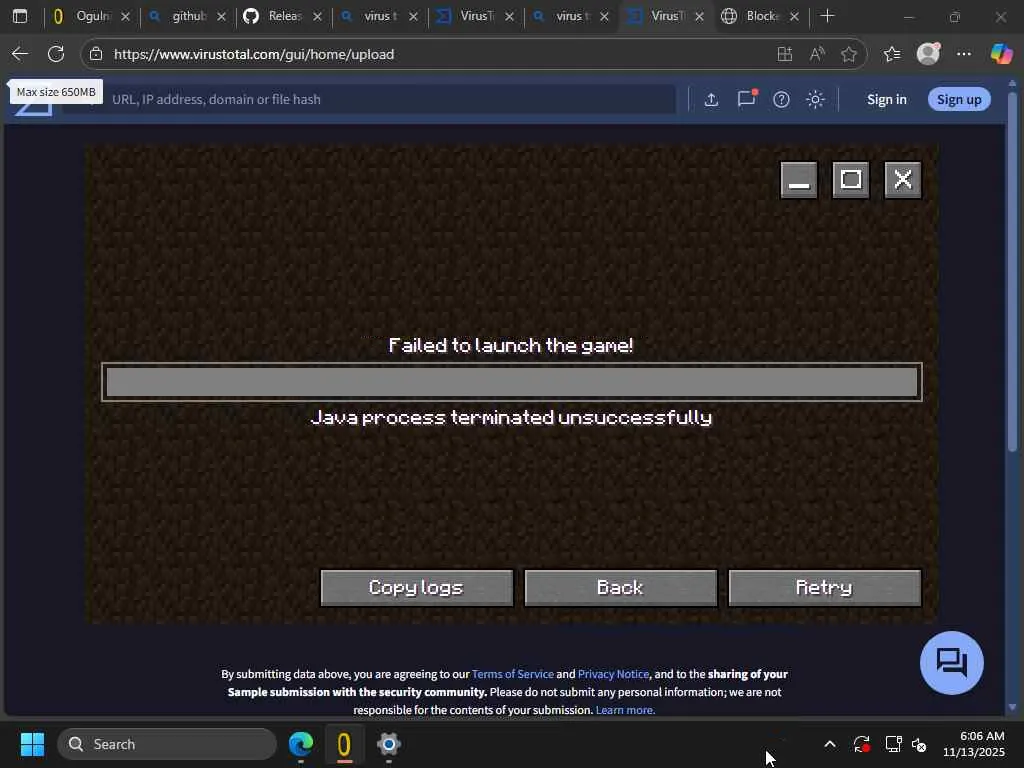Click the Copy logs button
1024x768 pixels.
417,588
